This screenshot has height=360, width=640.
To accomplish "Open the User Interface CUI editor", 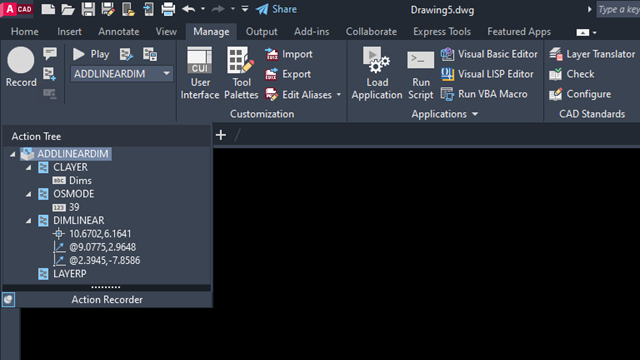I will tap(200, 73).
